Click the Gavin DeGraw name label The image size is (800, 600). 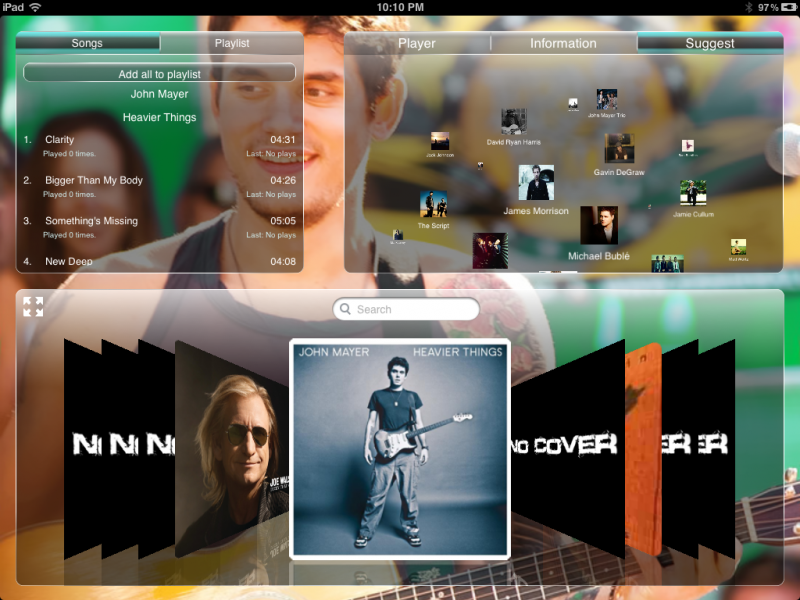619,172
